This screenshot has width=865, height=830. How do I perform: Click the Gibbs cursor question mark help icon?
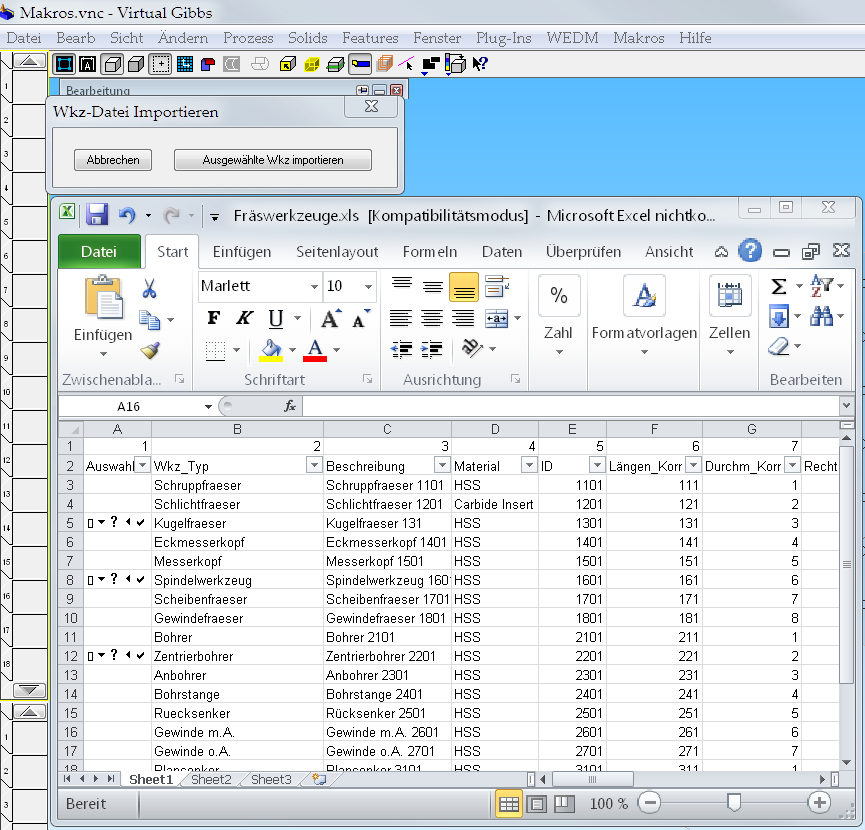coord(479,64)
